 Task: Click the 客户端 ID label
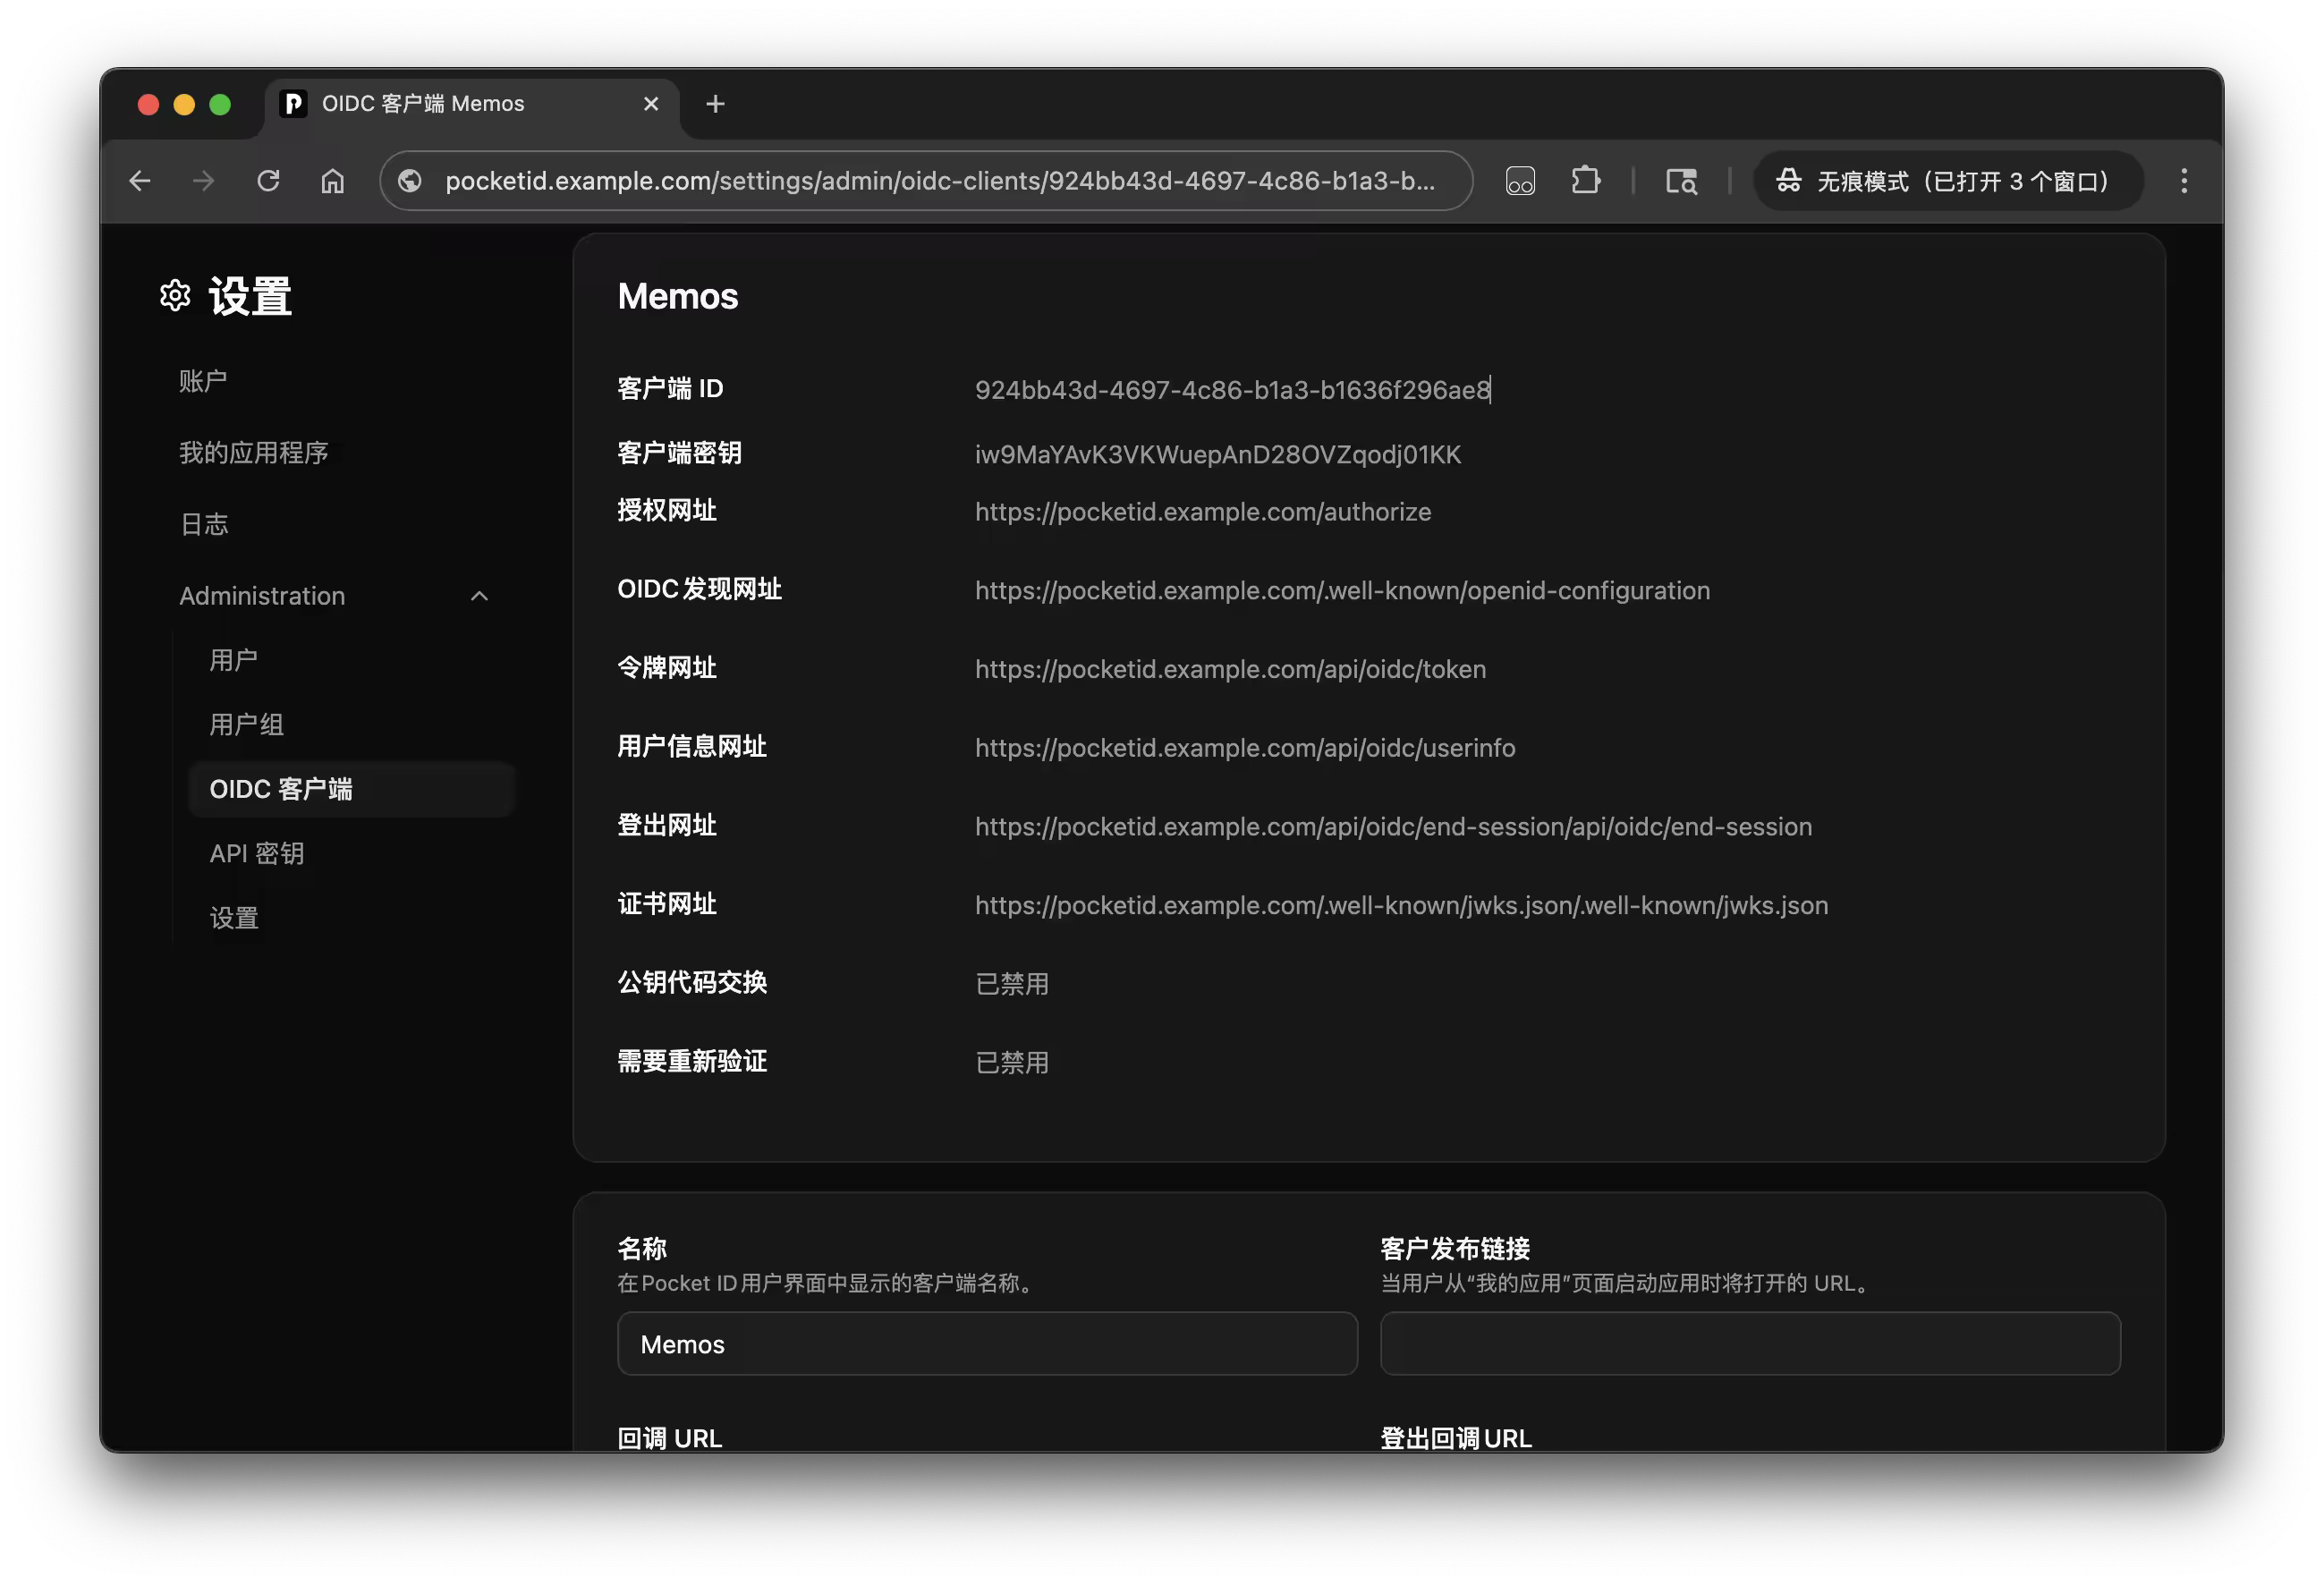670,389
